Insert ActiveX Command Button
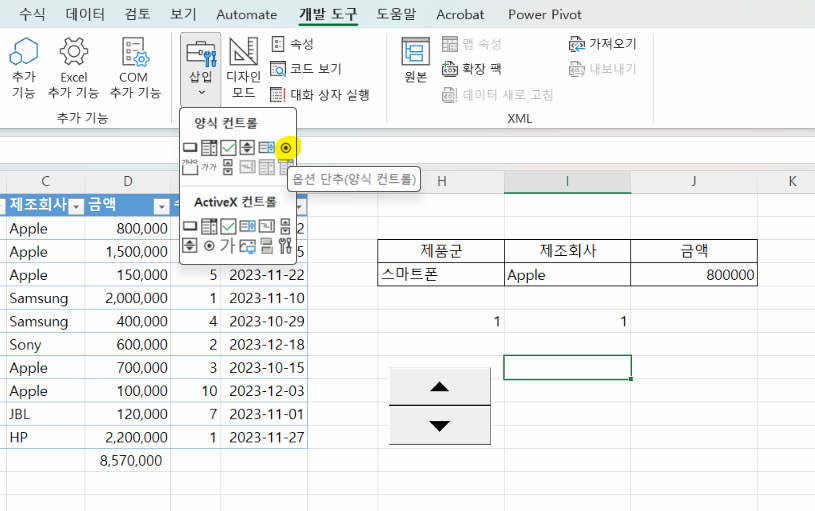The image size is (815, 511). coord(190,226)
